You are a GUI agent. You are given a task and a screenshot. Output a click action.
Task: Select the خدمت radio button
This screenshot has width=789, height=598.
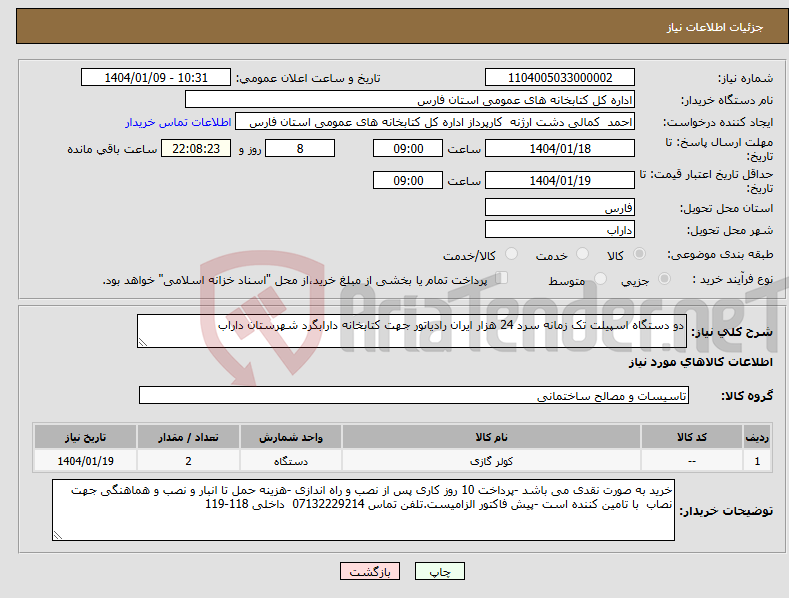582,254
